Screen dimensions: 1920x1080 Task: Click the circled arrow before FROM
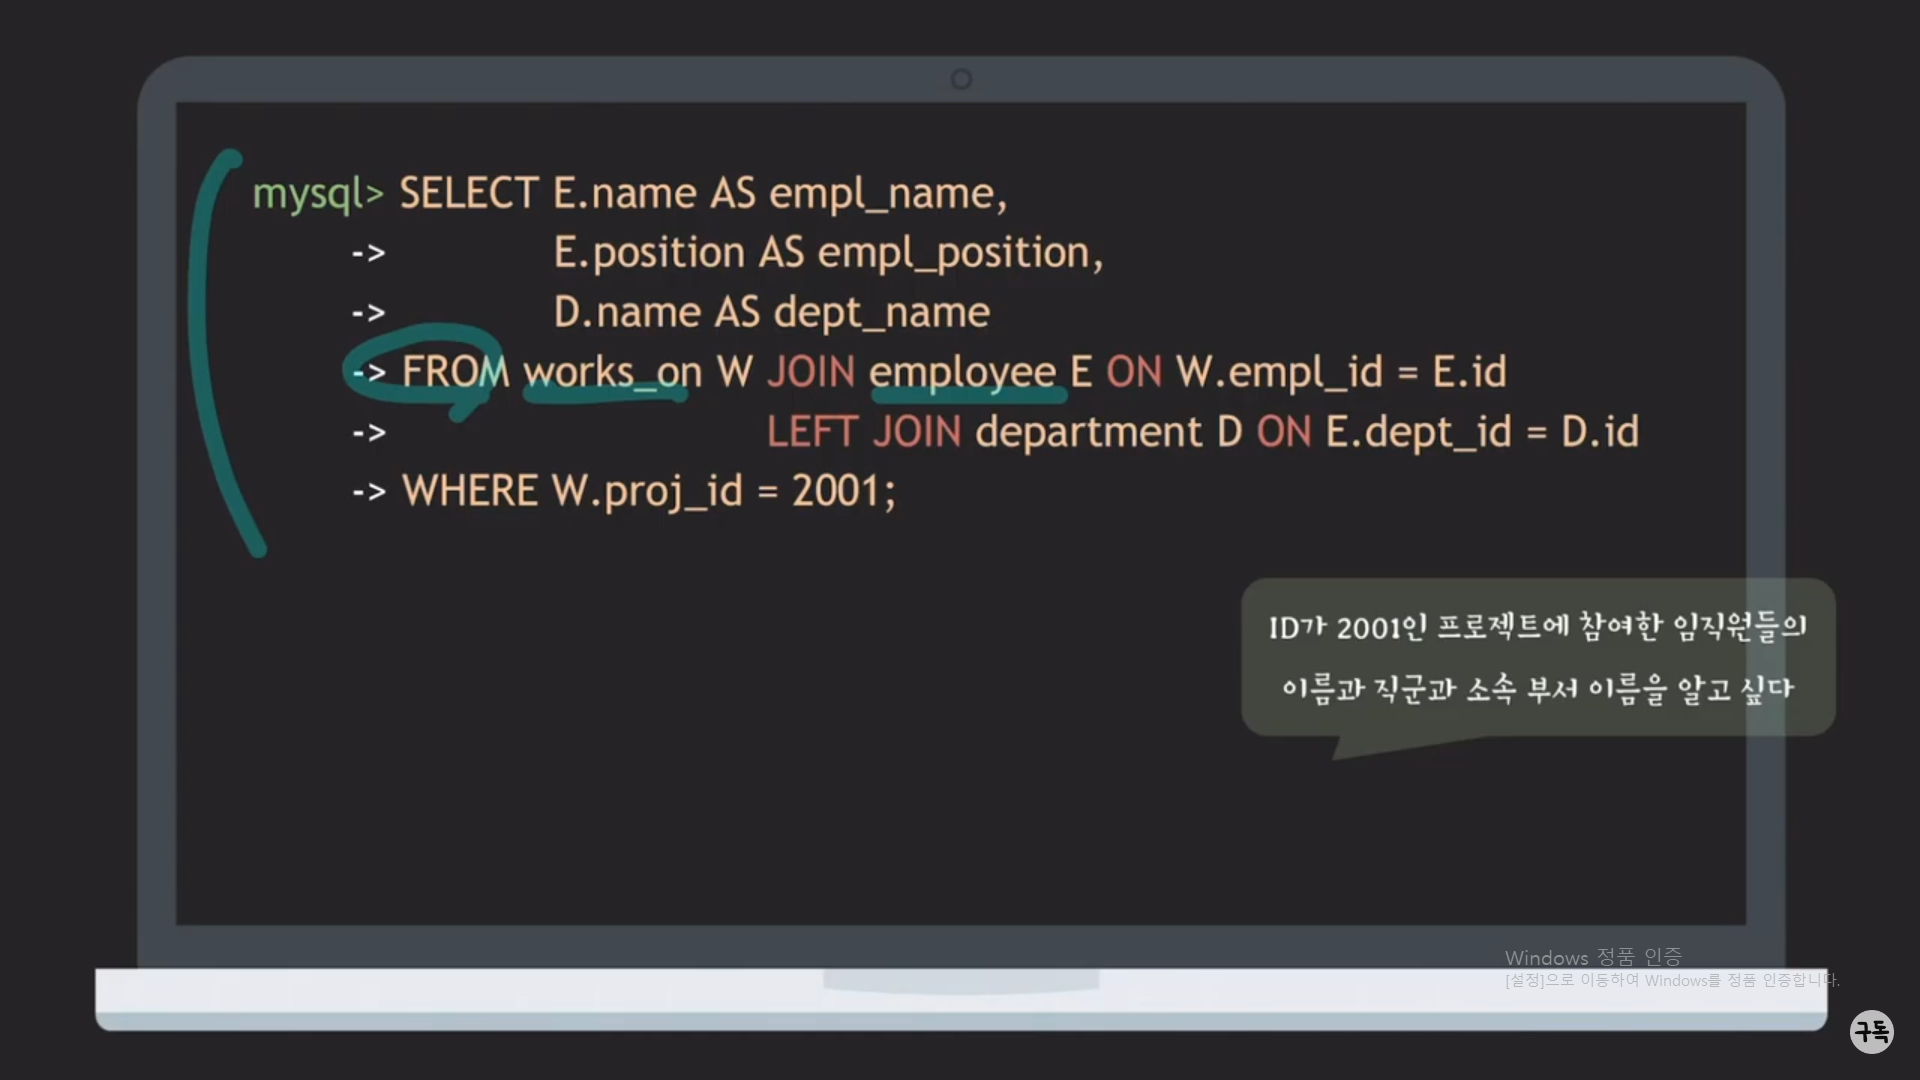tap(369, 372)
